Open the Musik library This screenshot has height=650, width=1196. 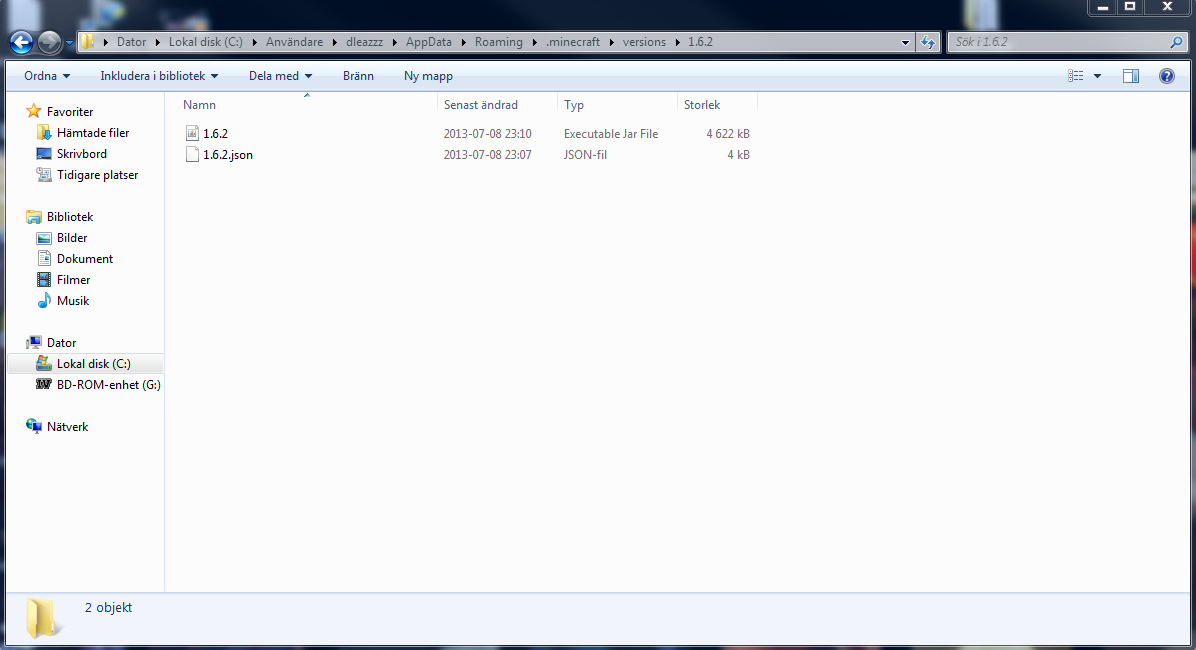click(x=72, y=301)
